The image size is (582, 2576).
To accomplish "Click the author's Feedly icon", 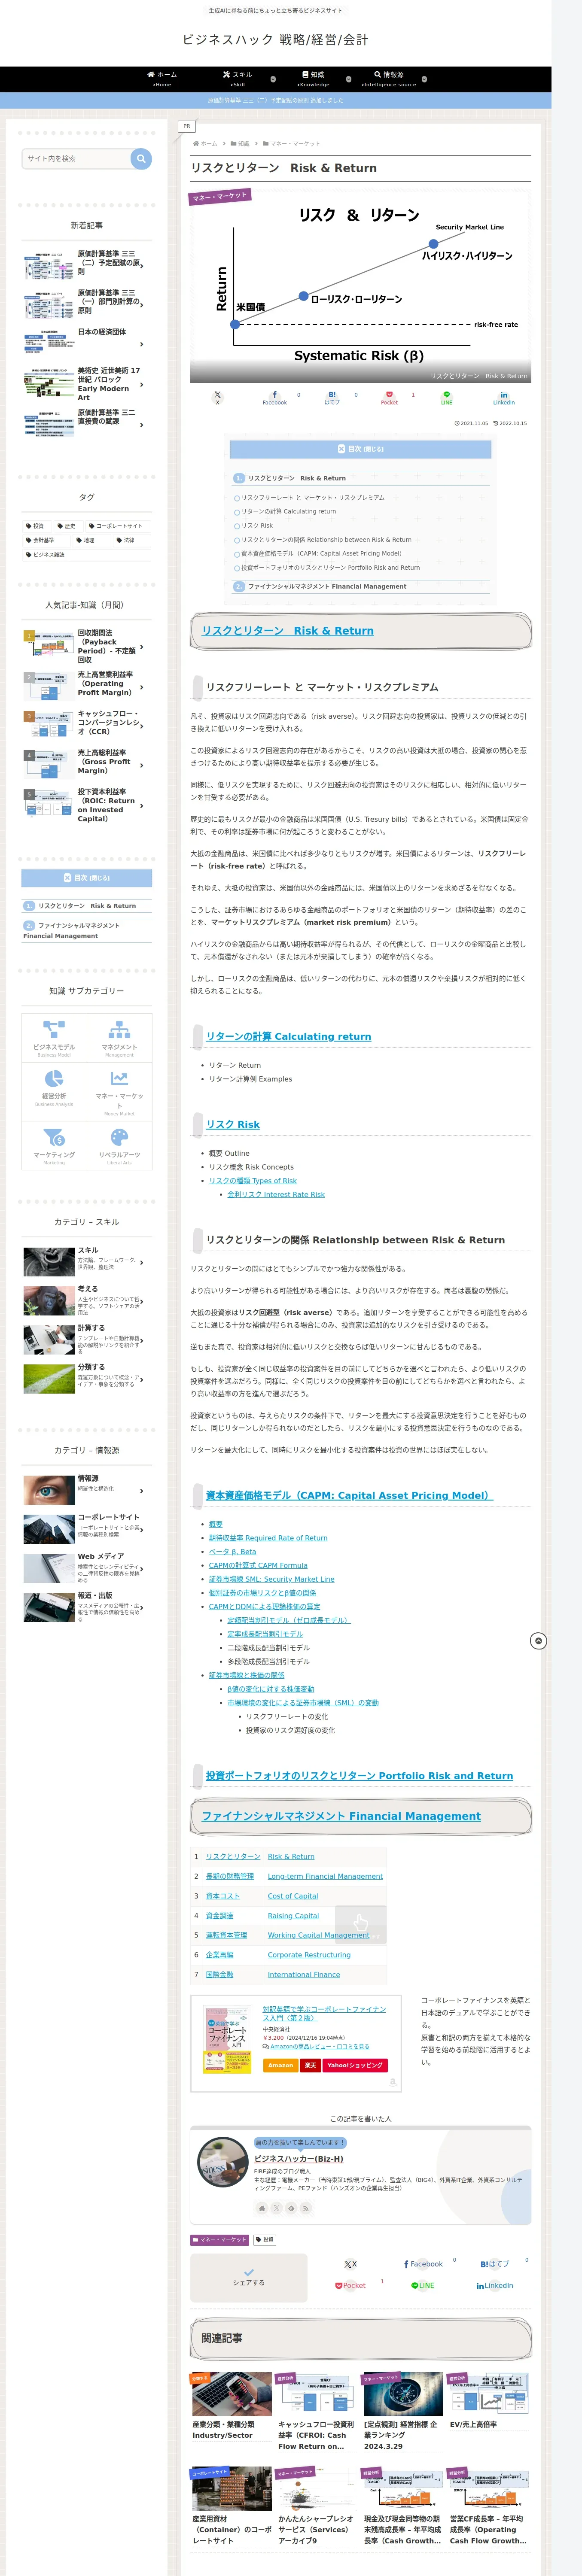I will click(291, 2208).
